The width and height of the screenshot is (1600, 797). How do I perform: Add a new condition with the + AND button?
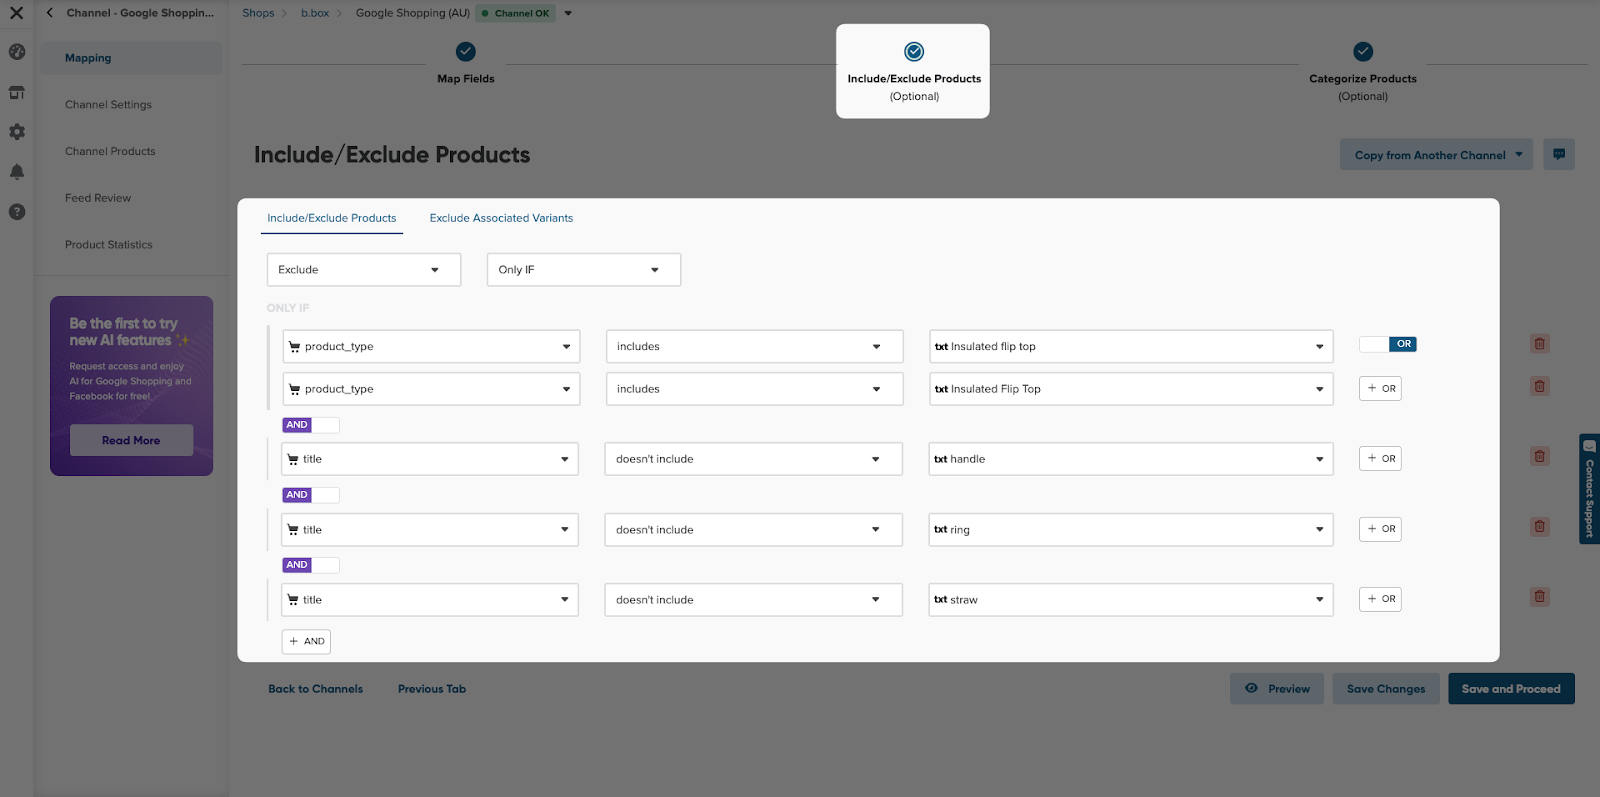(306, 641)
